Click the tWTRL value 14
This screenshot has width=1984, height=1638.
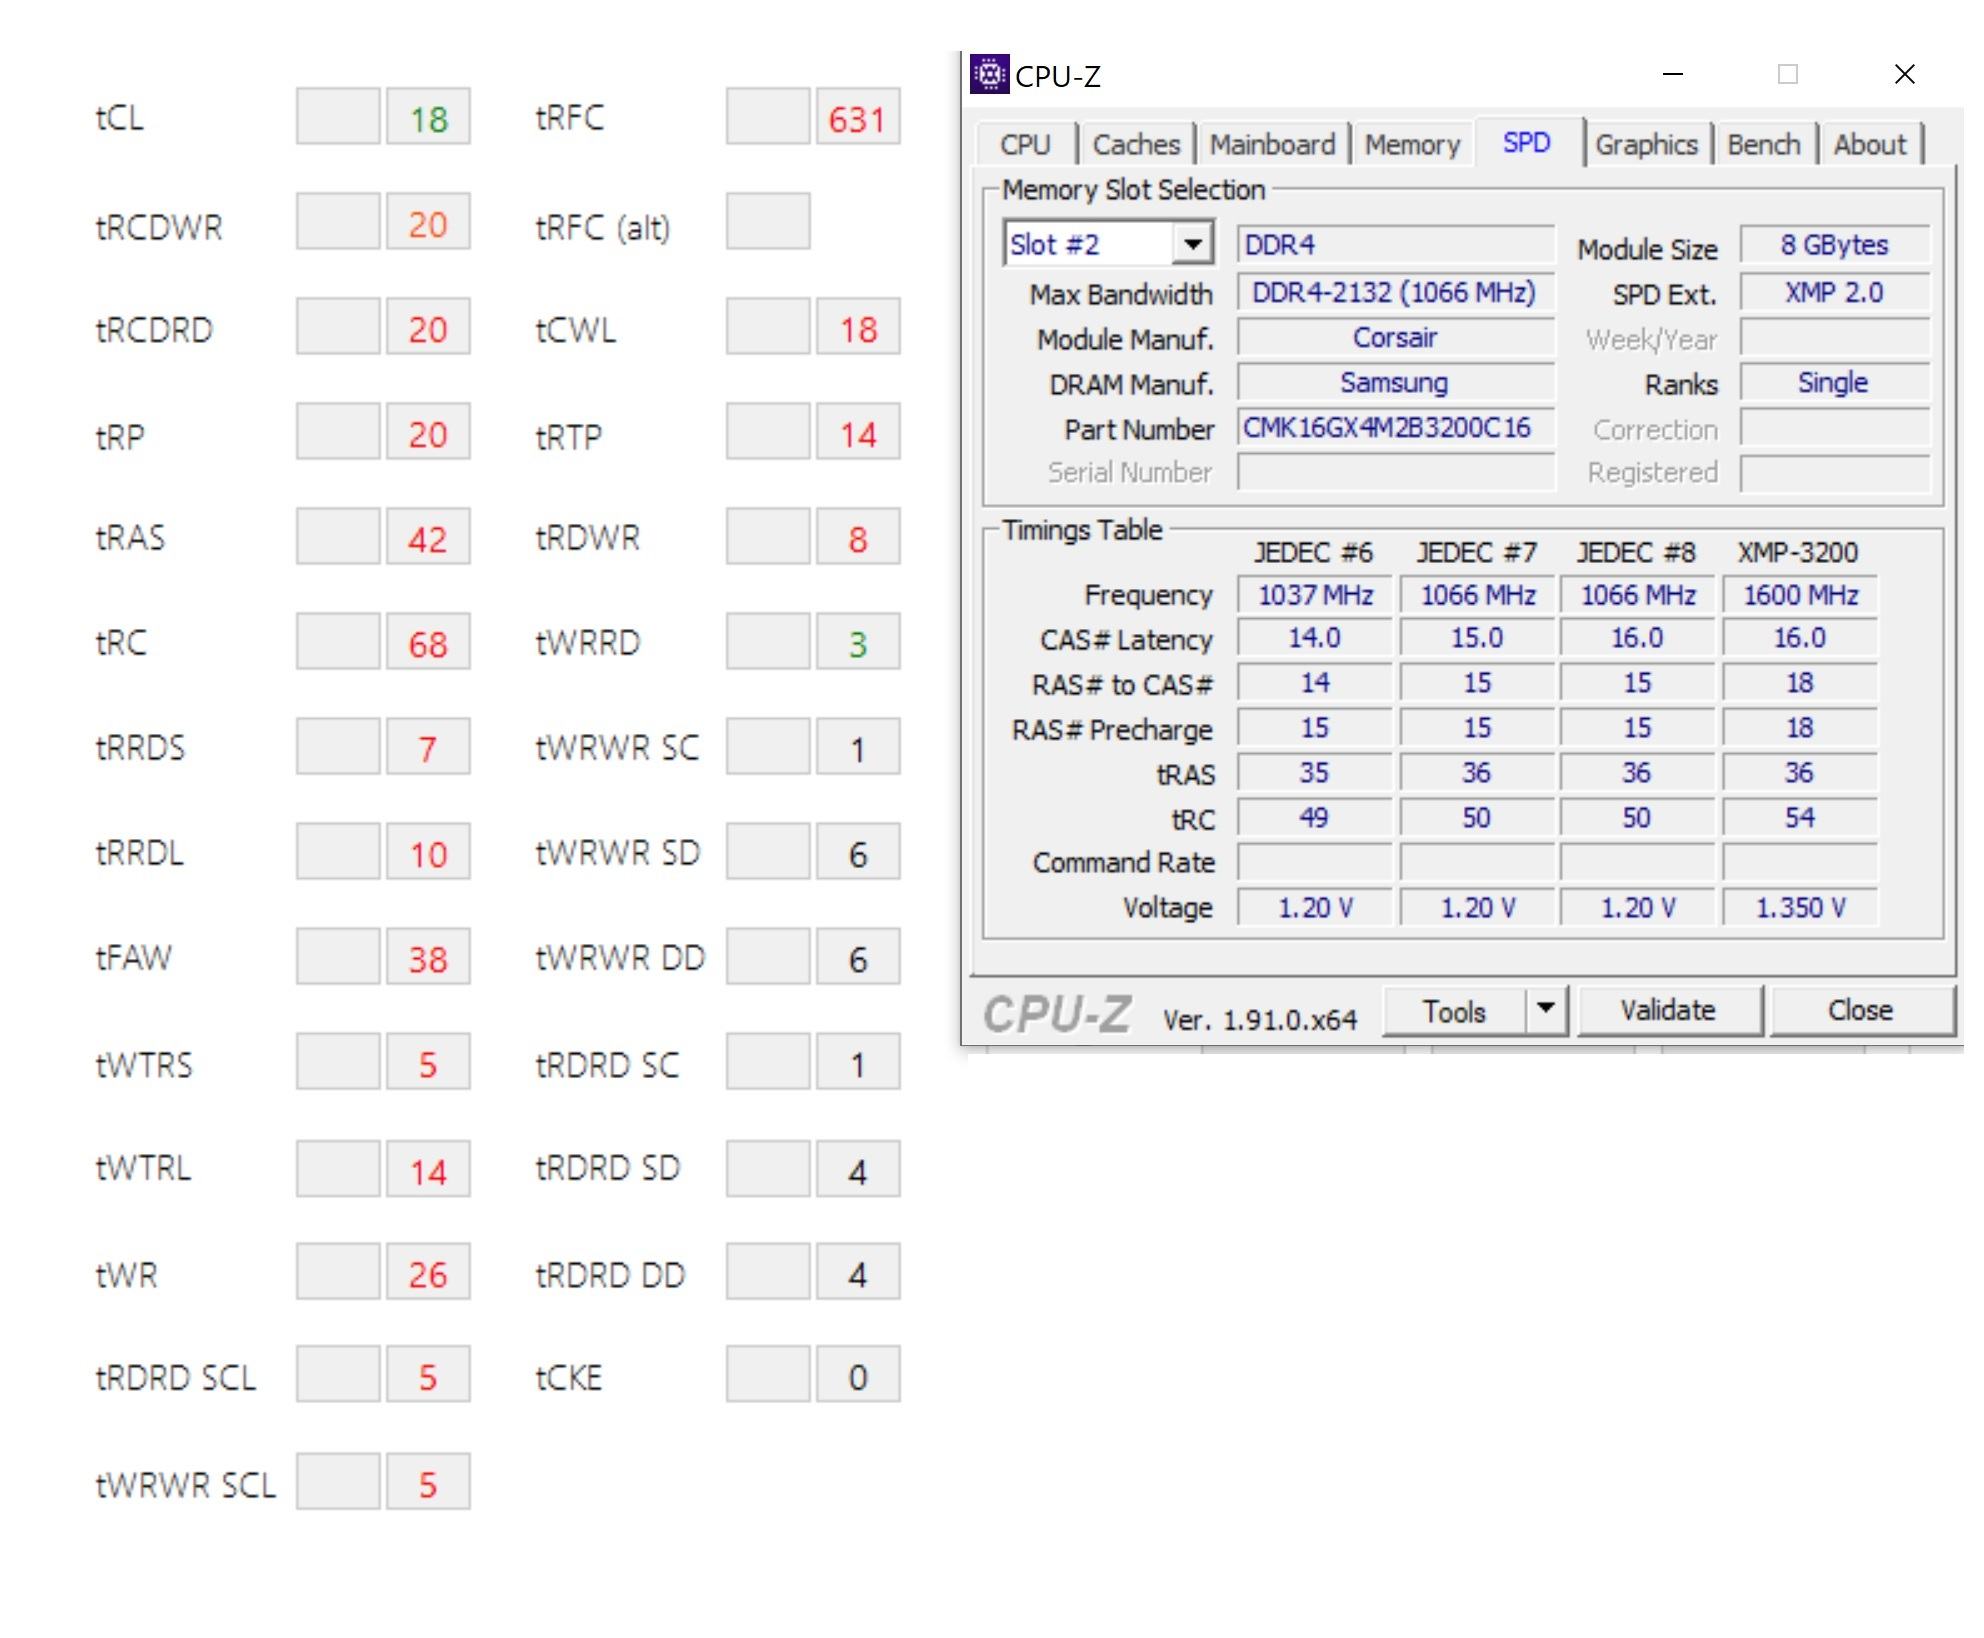428,1170
